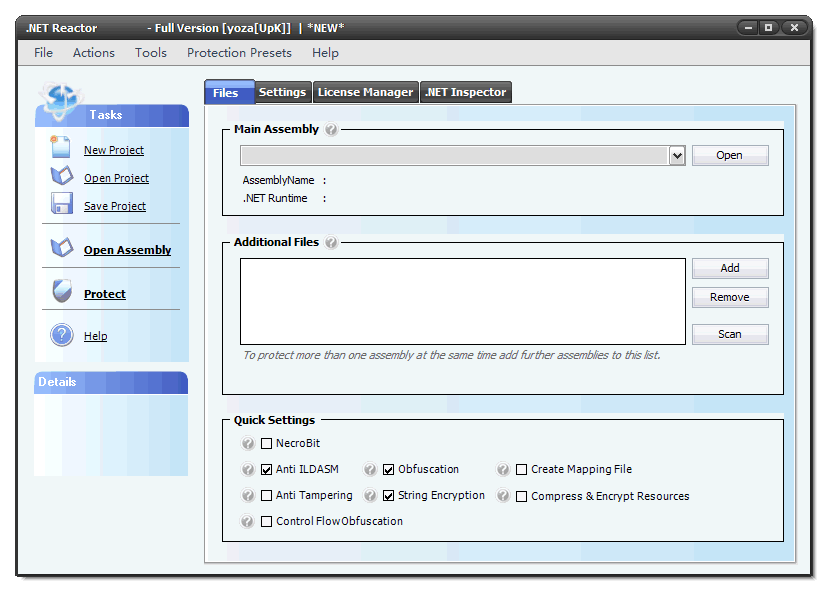Click the New Project link
The image size is (828, 594).
click(114, 150)
